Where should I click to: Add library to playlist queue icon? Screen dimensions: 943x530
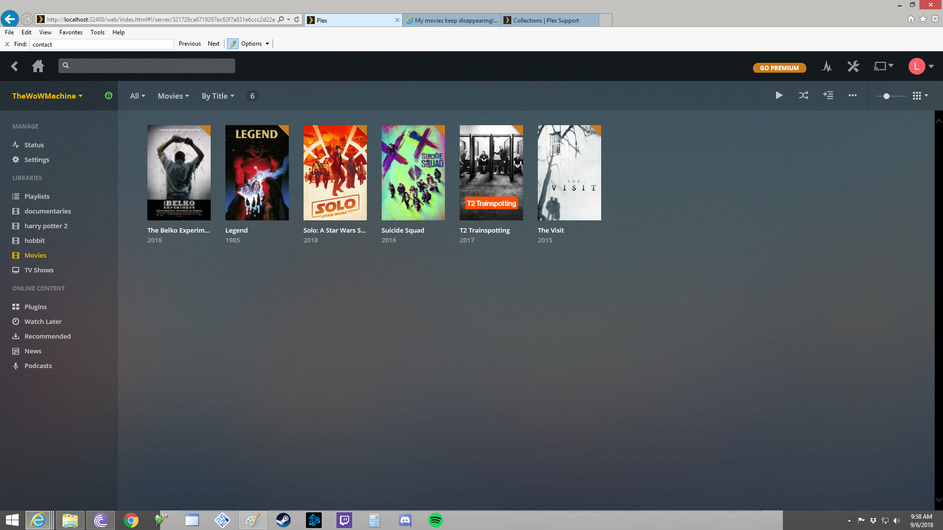point(828,96)
